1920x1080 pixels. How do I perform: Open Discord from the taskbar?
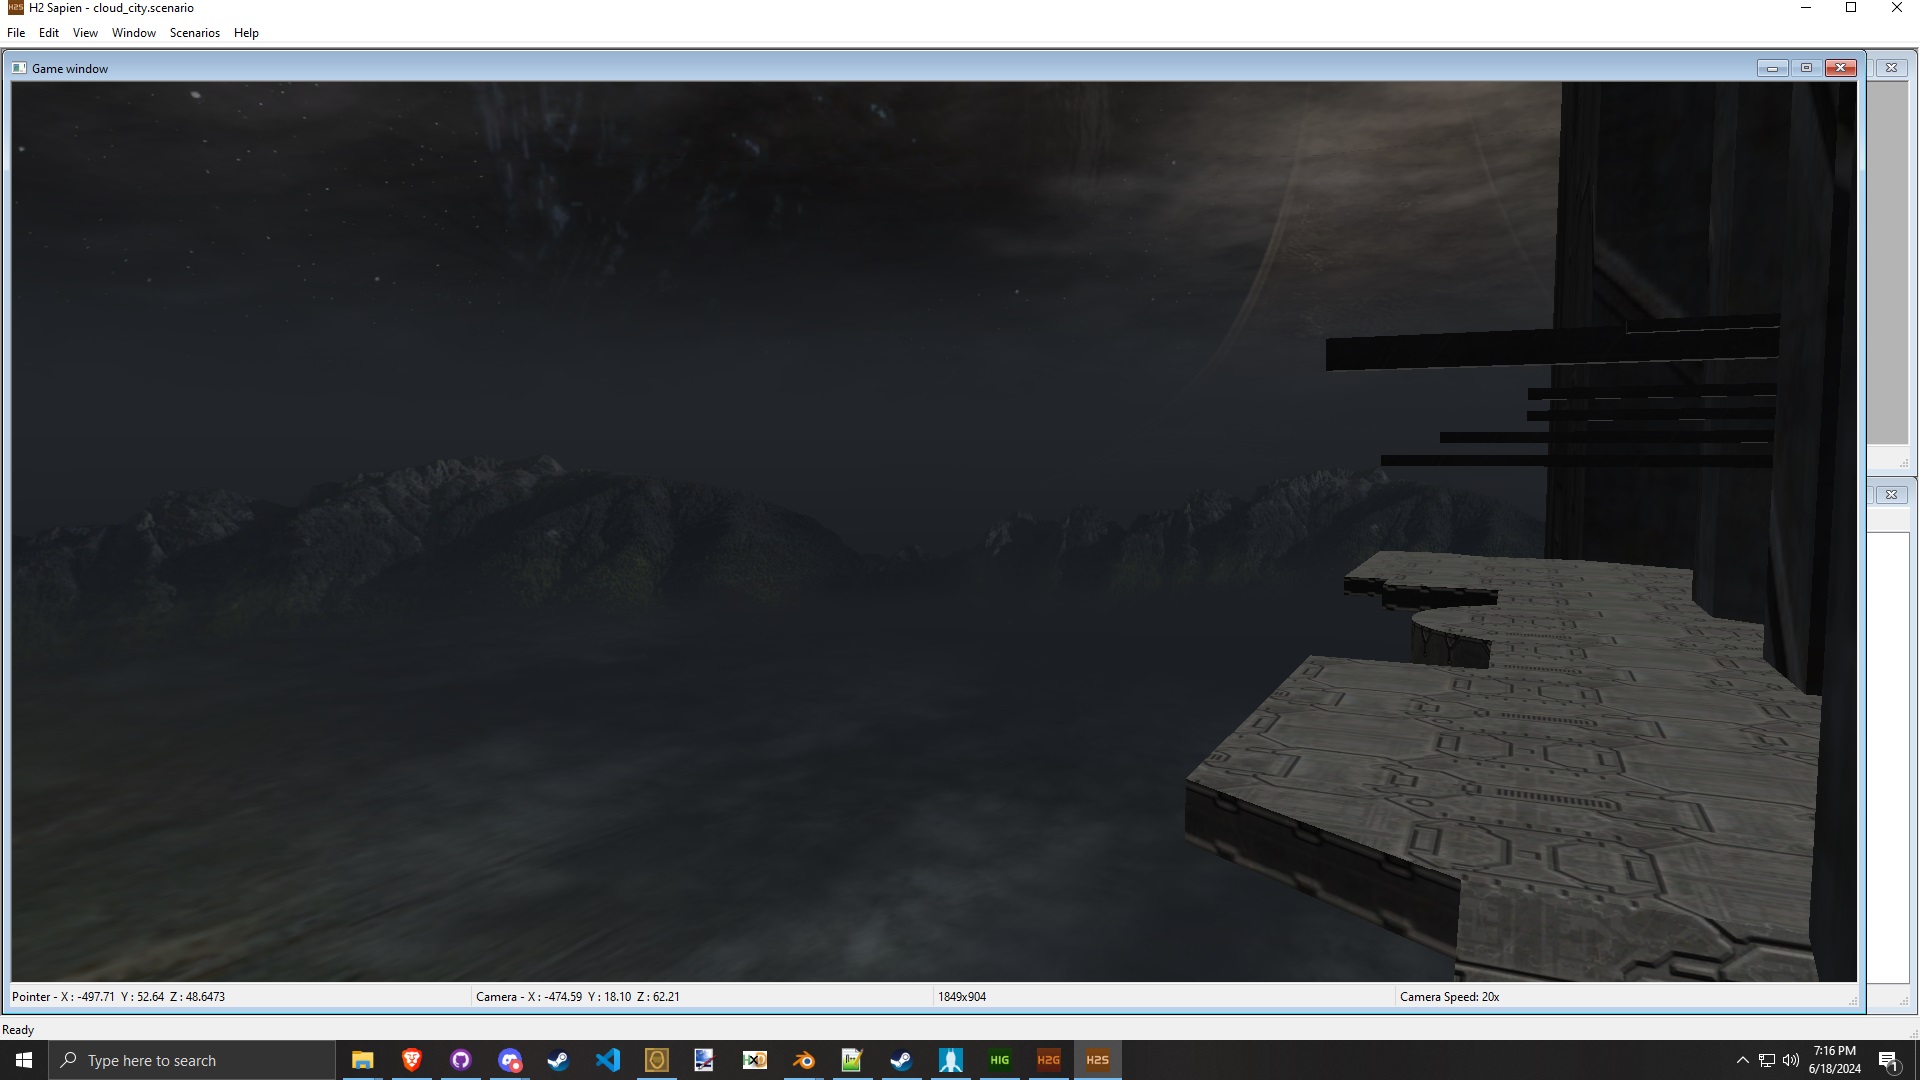click(x=509, y=1060)
